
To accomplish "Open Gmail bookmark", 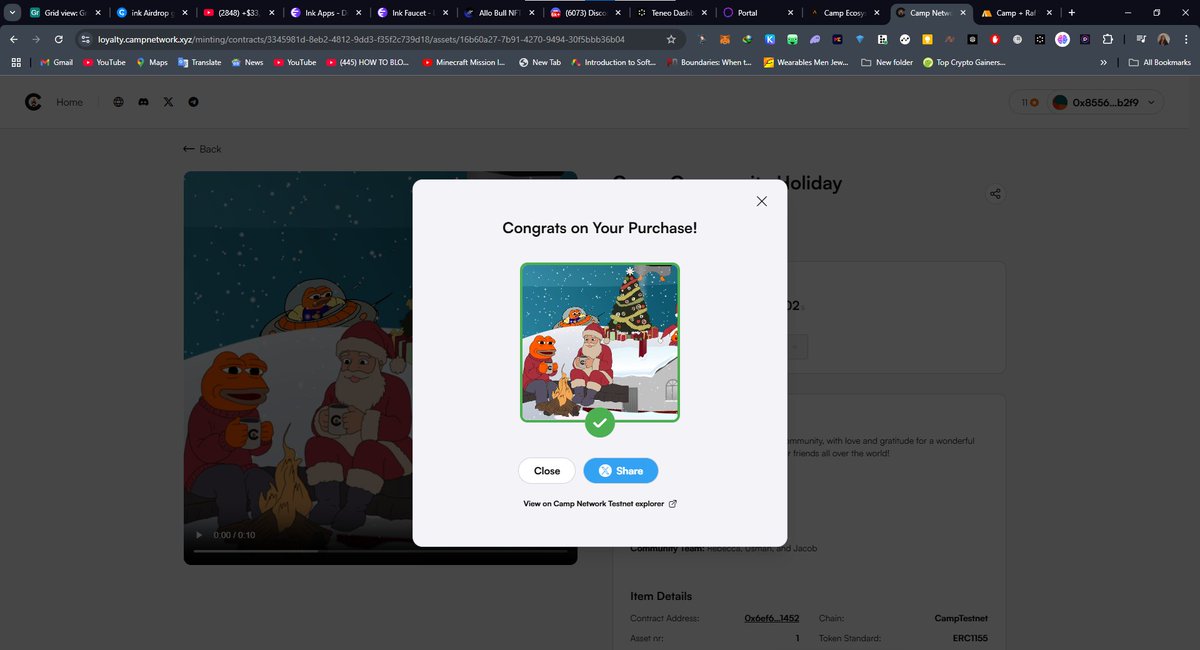I will click(x=56, y=62).
